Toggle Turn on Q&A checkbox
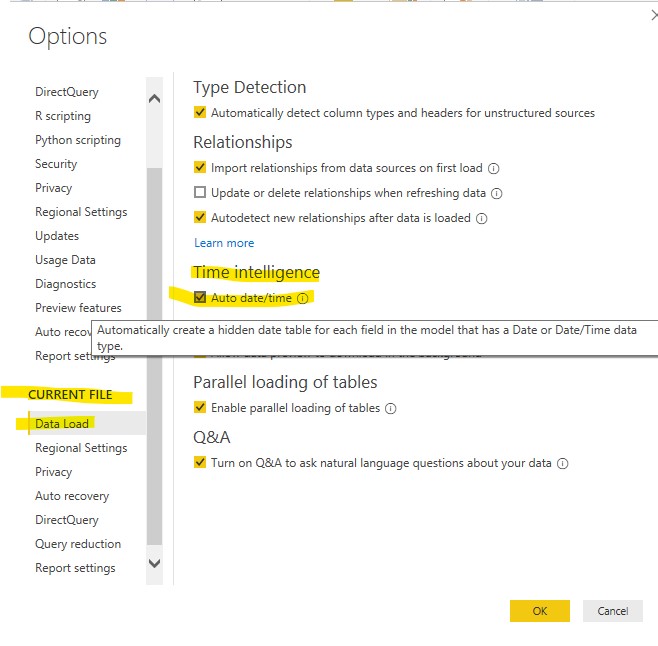Viewport: 658px width, 646px height. click(x=200, y=462)
